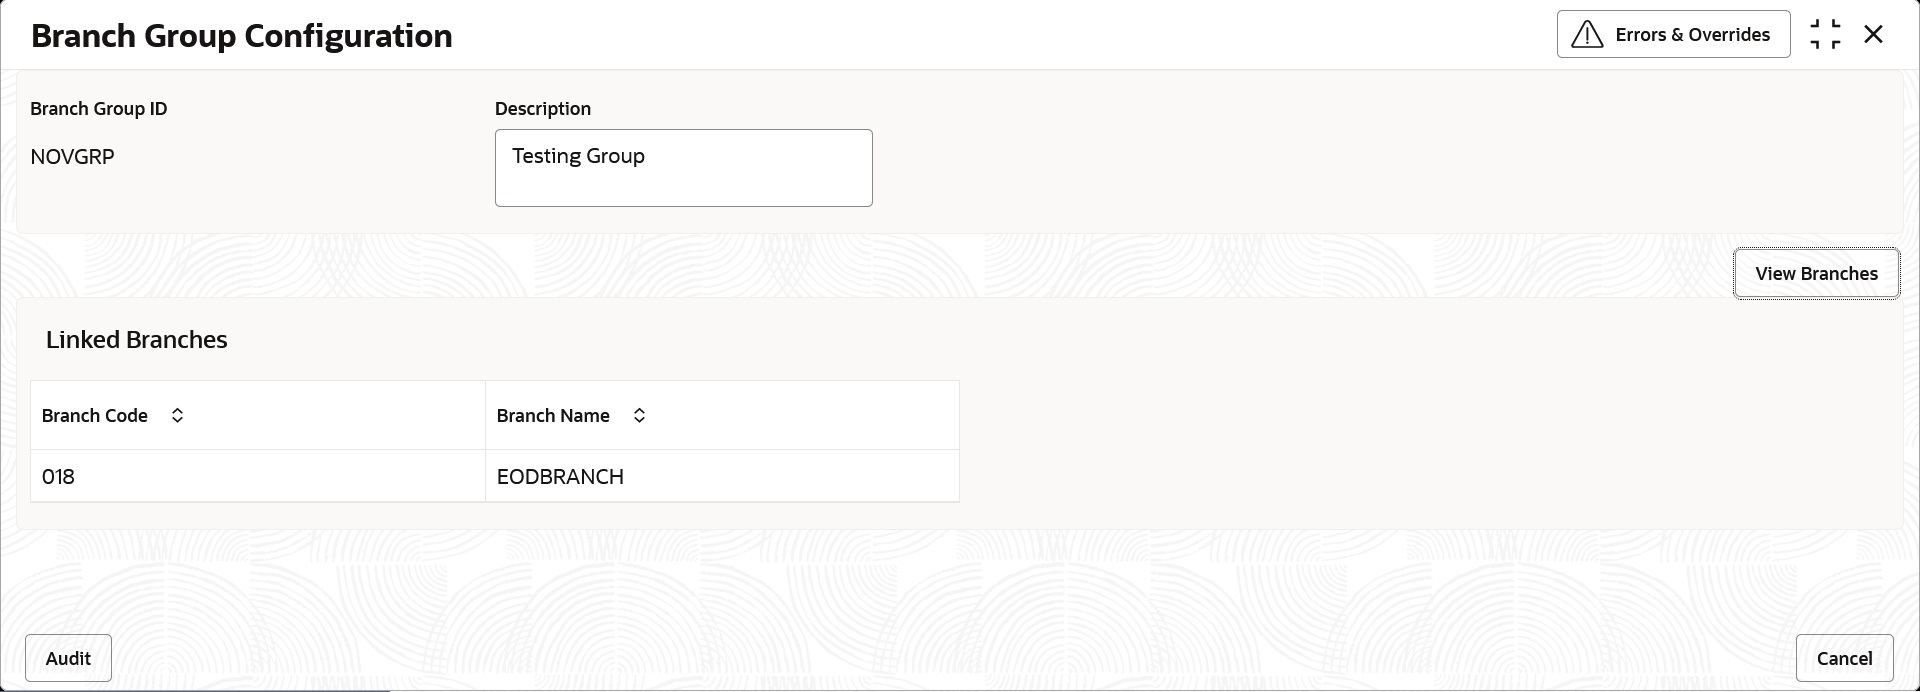
Task: Click the warning triangle icon
Action: (1587, 35)
